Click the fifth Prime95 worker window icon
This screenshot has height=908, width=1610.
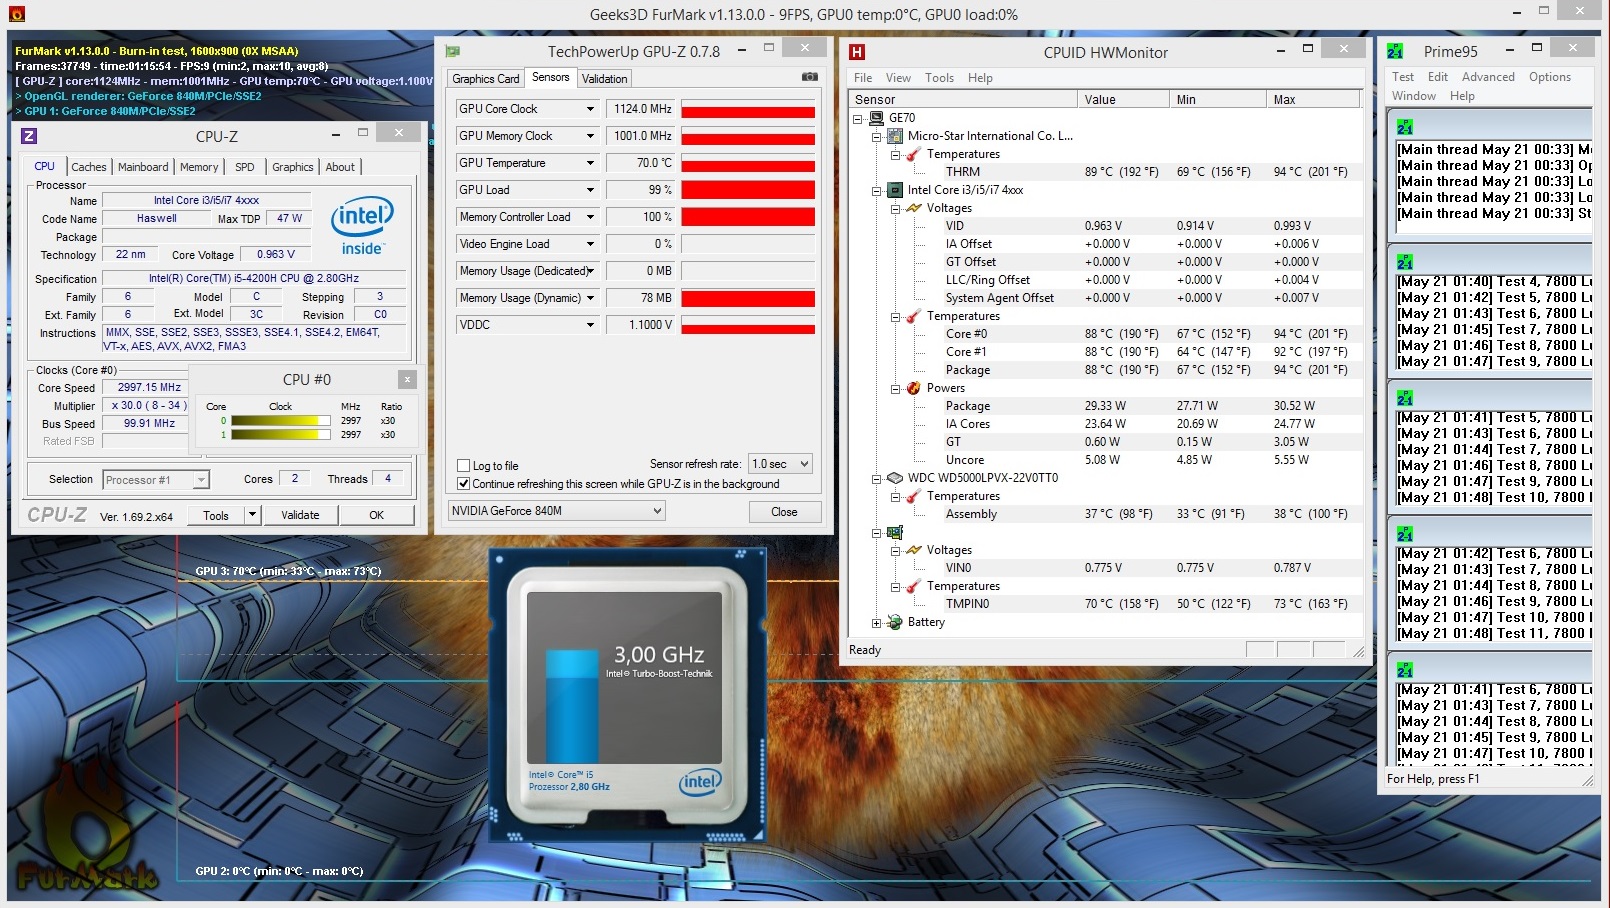[1405, 670]
